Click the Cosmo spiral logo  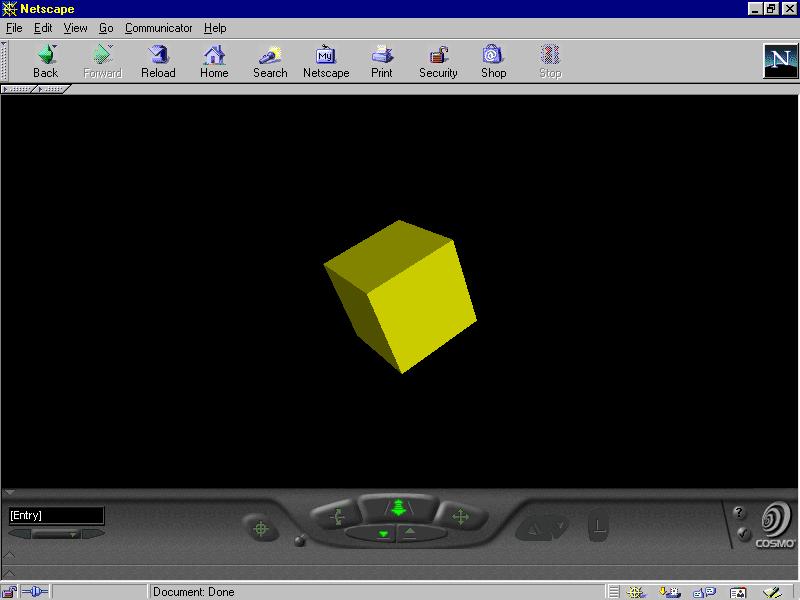[776, 520]
